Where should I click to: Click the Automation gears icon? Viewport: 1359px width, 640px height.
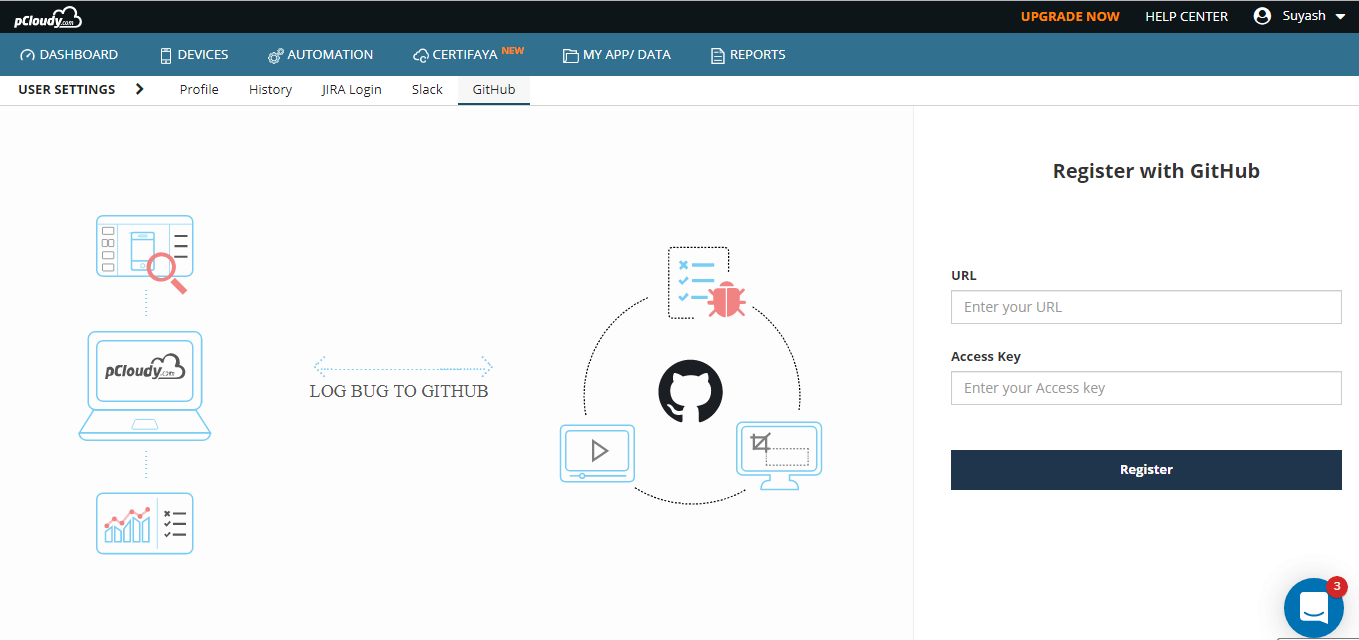click(276, 56)
